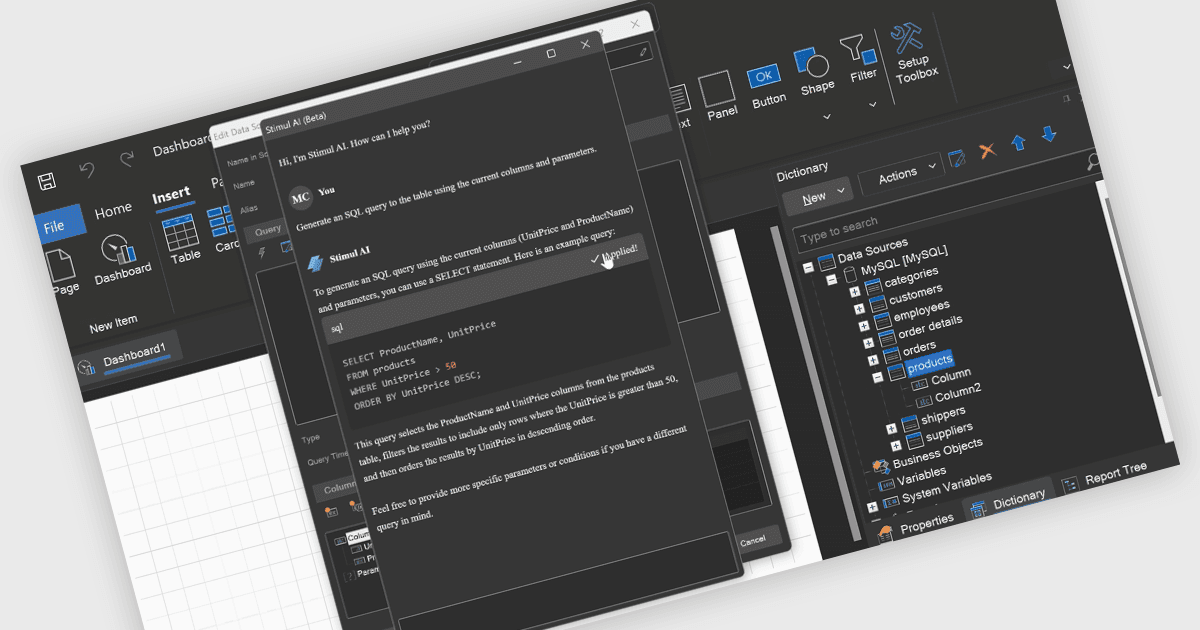Click the Redo arrow icon
1200x630 pixels.
[127, 159]
